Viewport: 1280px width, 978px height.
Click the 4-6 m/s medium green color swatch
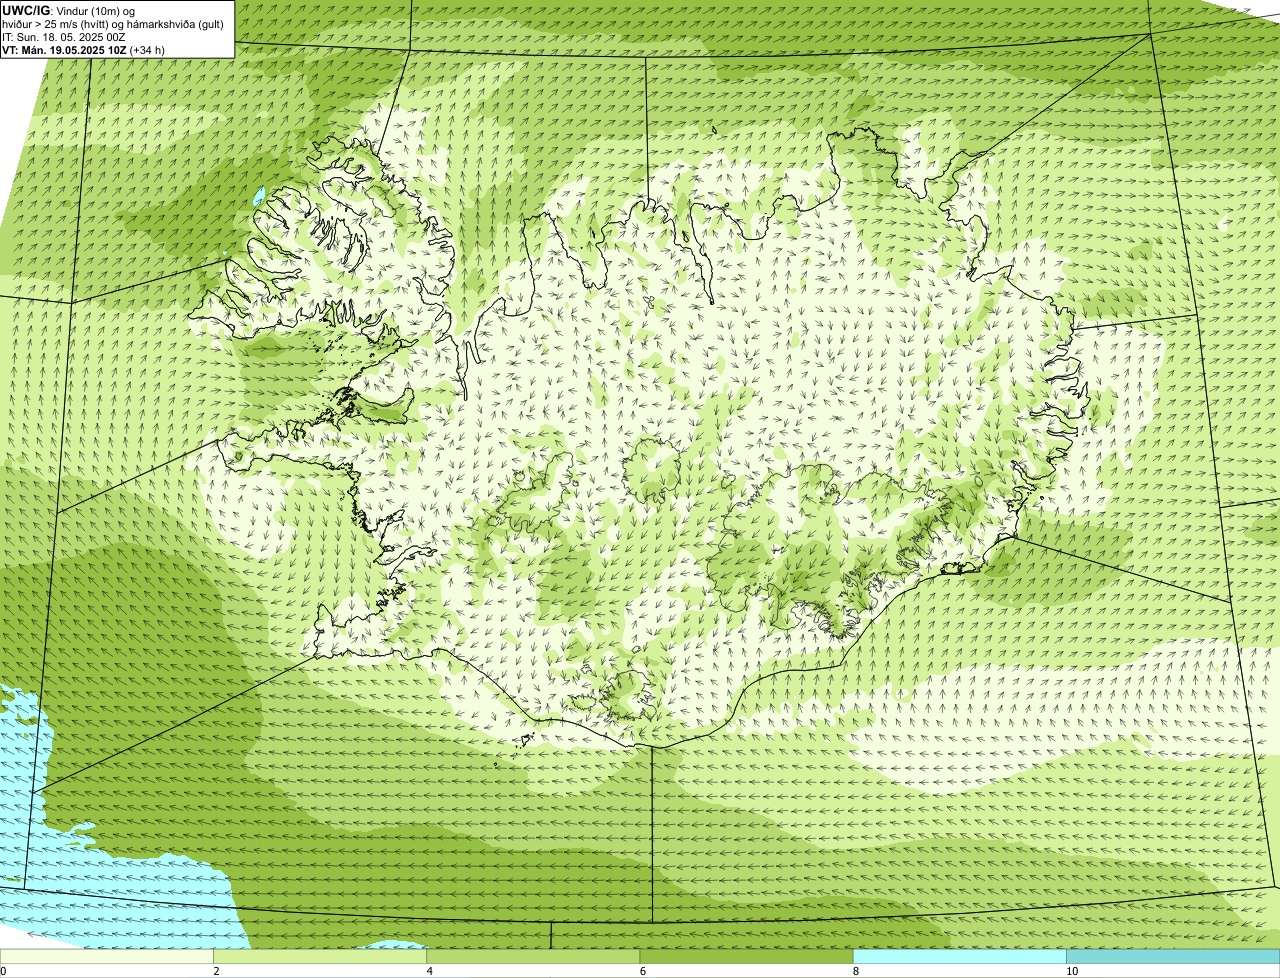tap(533, 957)
